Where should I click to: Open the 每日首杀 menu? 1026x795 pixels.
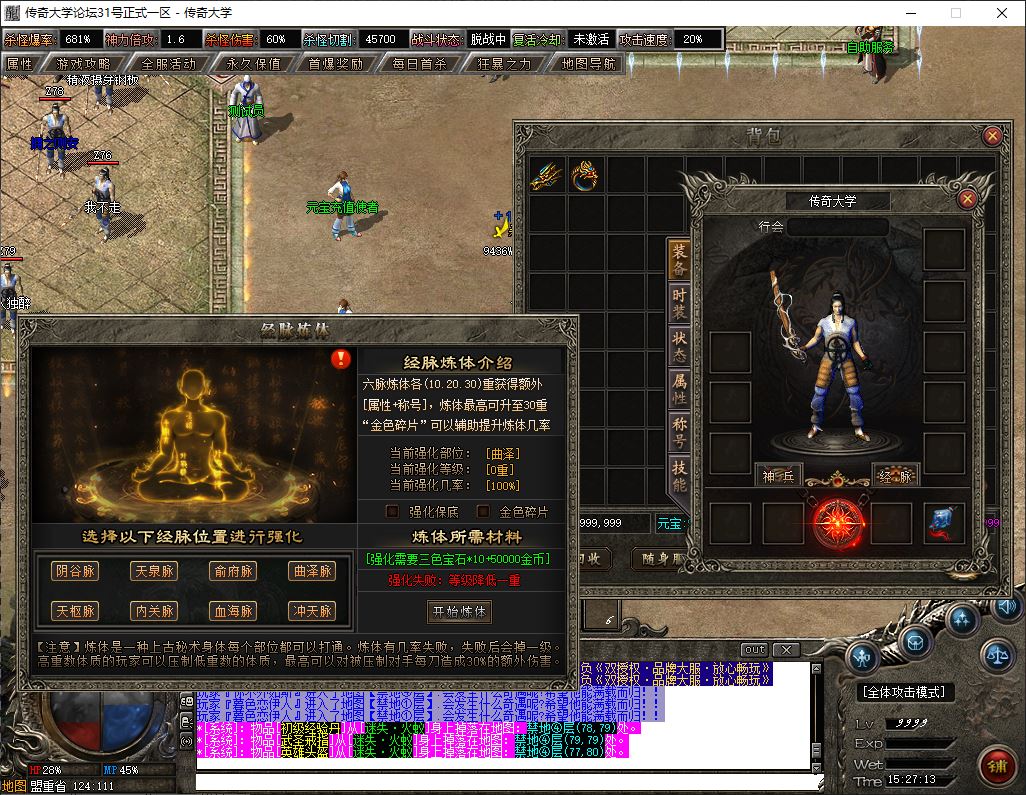(419, 63)
